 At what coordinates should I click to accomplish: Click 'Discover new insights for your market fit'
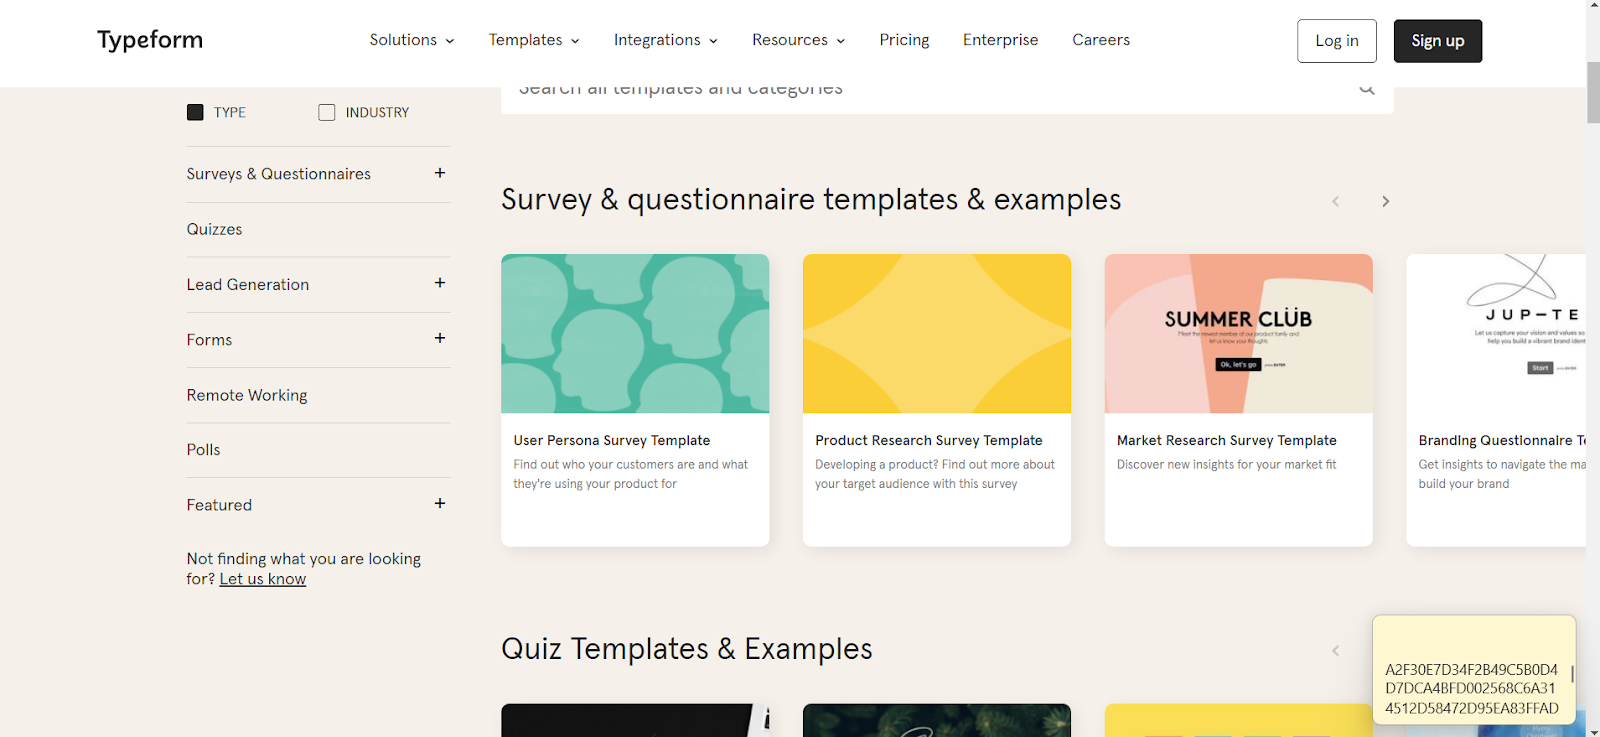(1227, 464)
